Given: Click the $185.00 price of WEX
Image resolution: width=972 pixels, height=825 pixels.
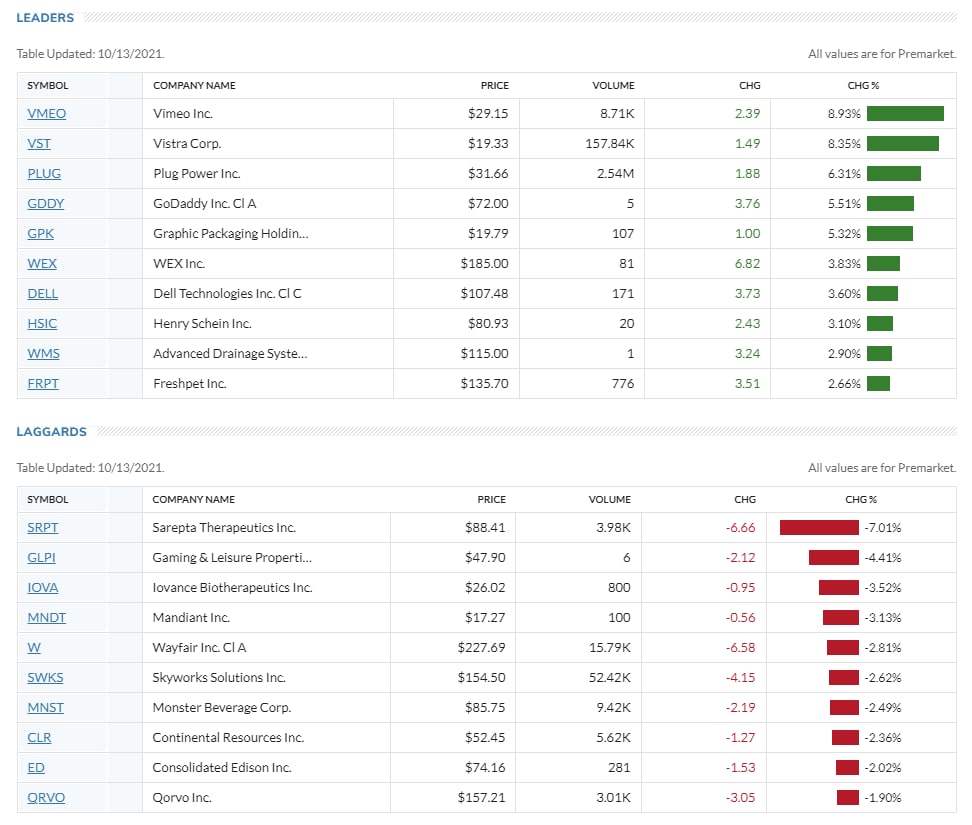Looking at the screenshot, I should tap(484, 263).
